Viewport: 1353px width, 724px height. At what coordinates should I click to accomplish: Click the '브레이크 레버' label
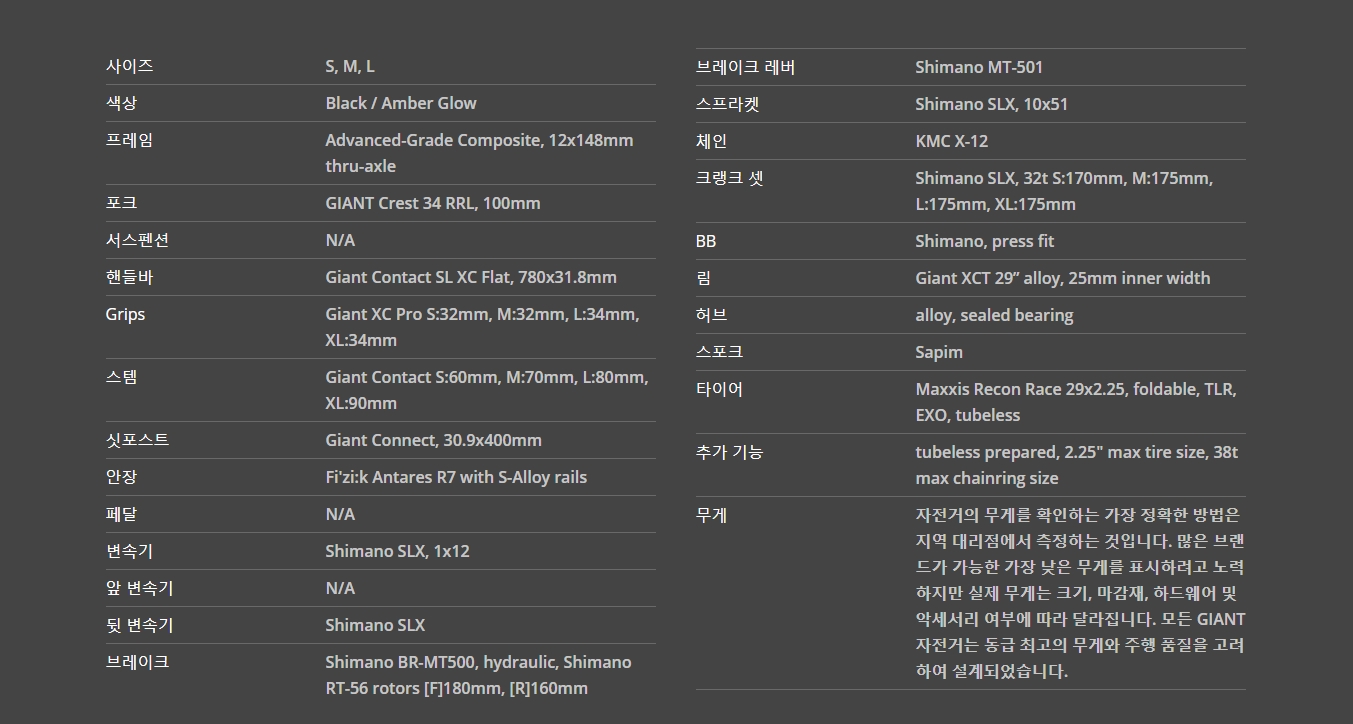745,67
